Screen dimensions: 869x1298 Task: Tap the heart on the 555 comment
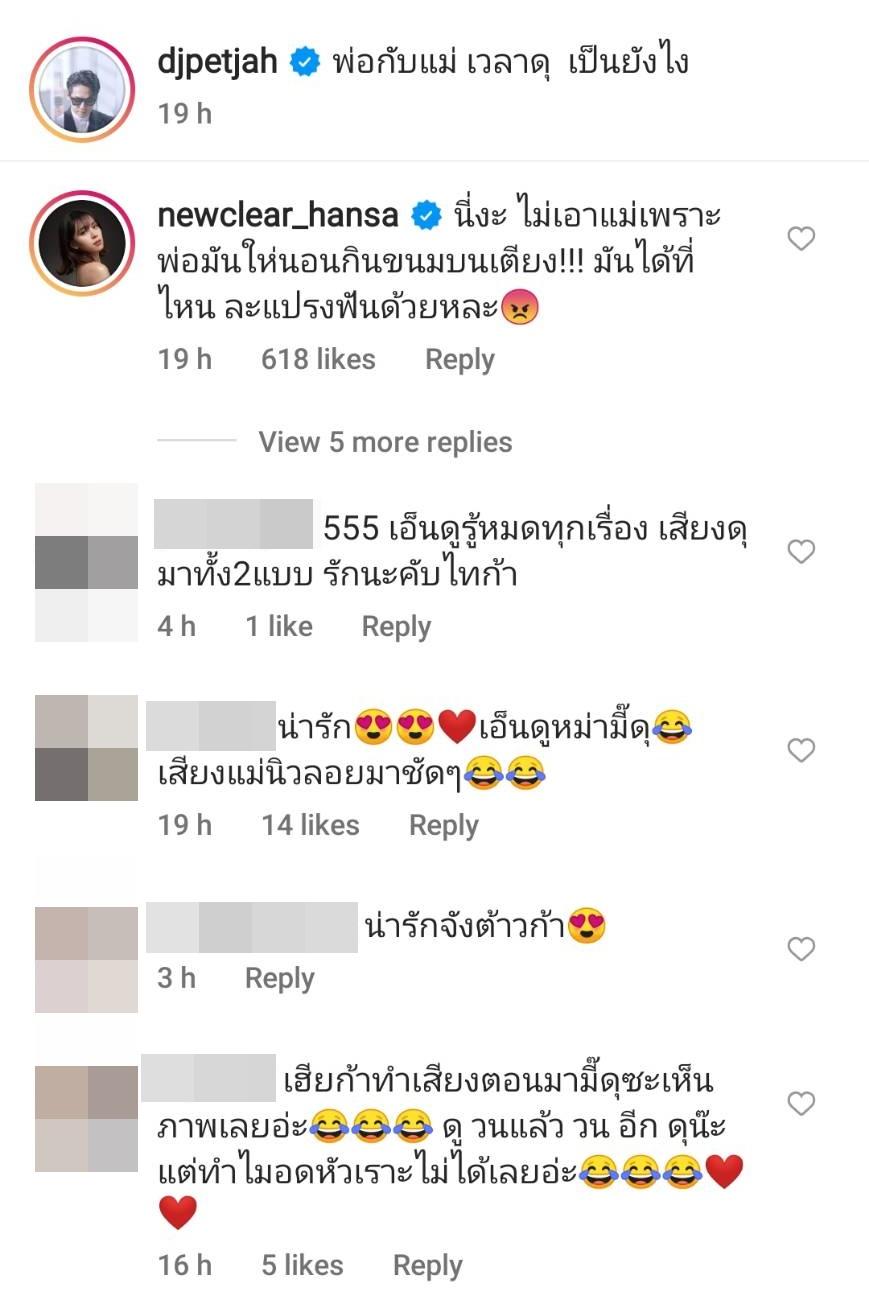(x=801, y=551)
